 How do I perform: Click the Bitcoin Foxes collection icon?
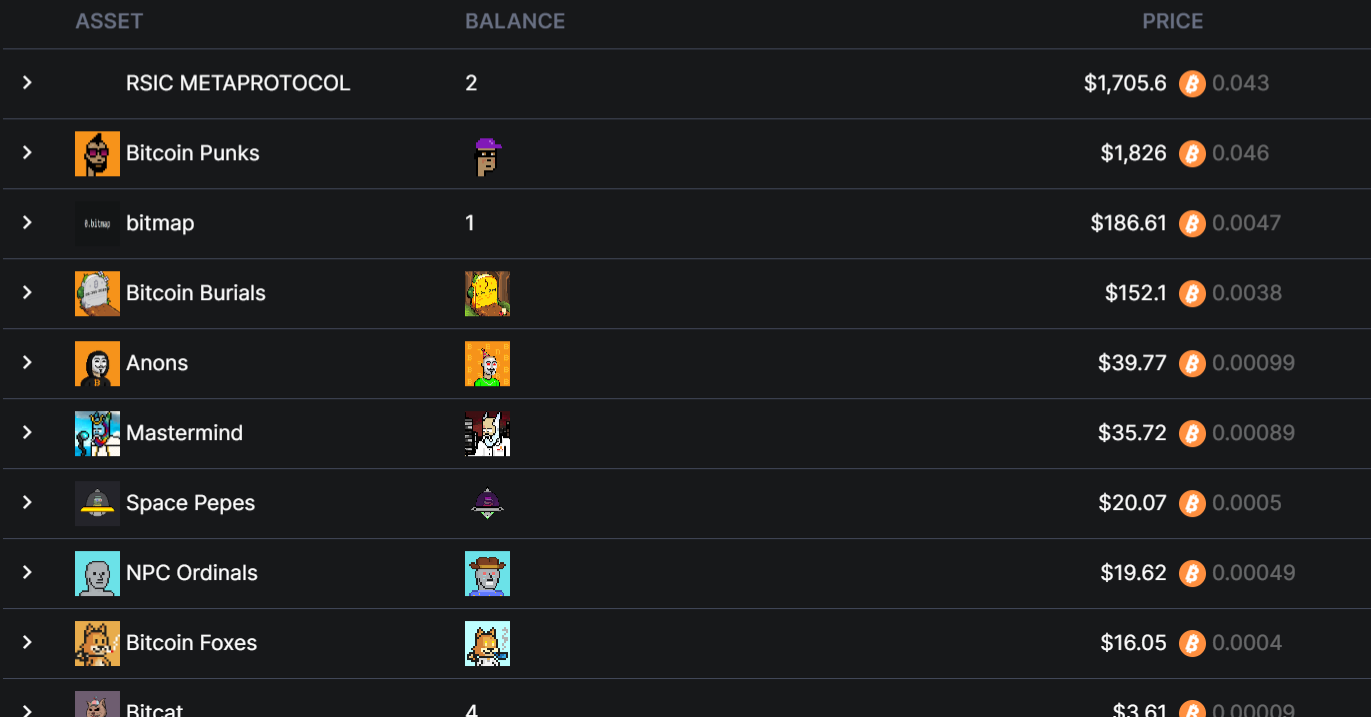(x=97, y=643)
